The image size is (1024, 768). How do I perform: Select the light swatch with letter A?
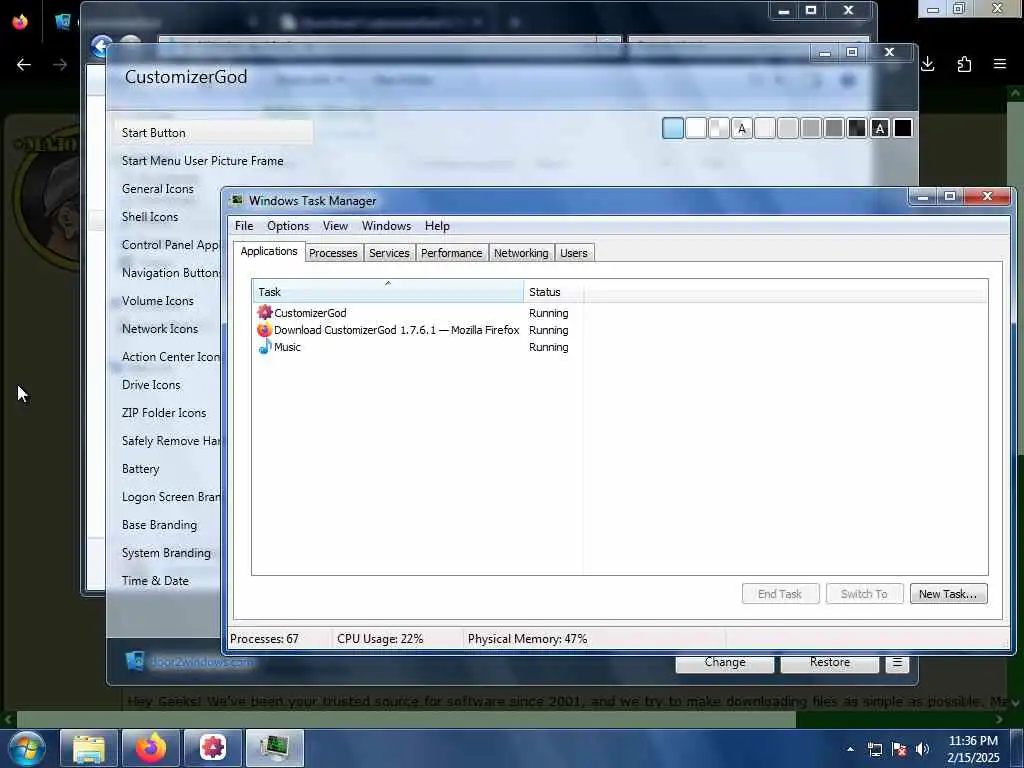[x=741, y=129]
